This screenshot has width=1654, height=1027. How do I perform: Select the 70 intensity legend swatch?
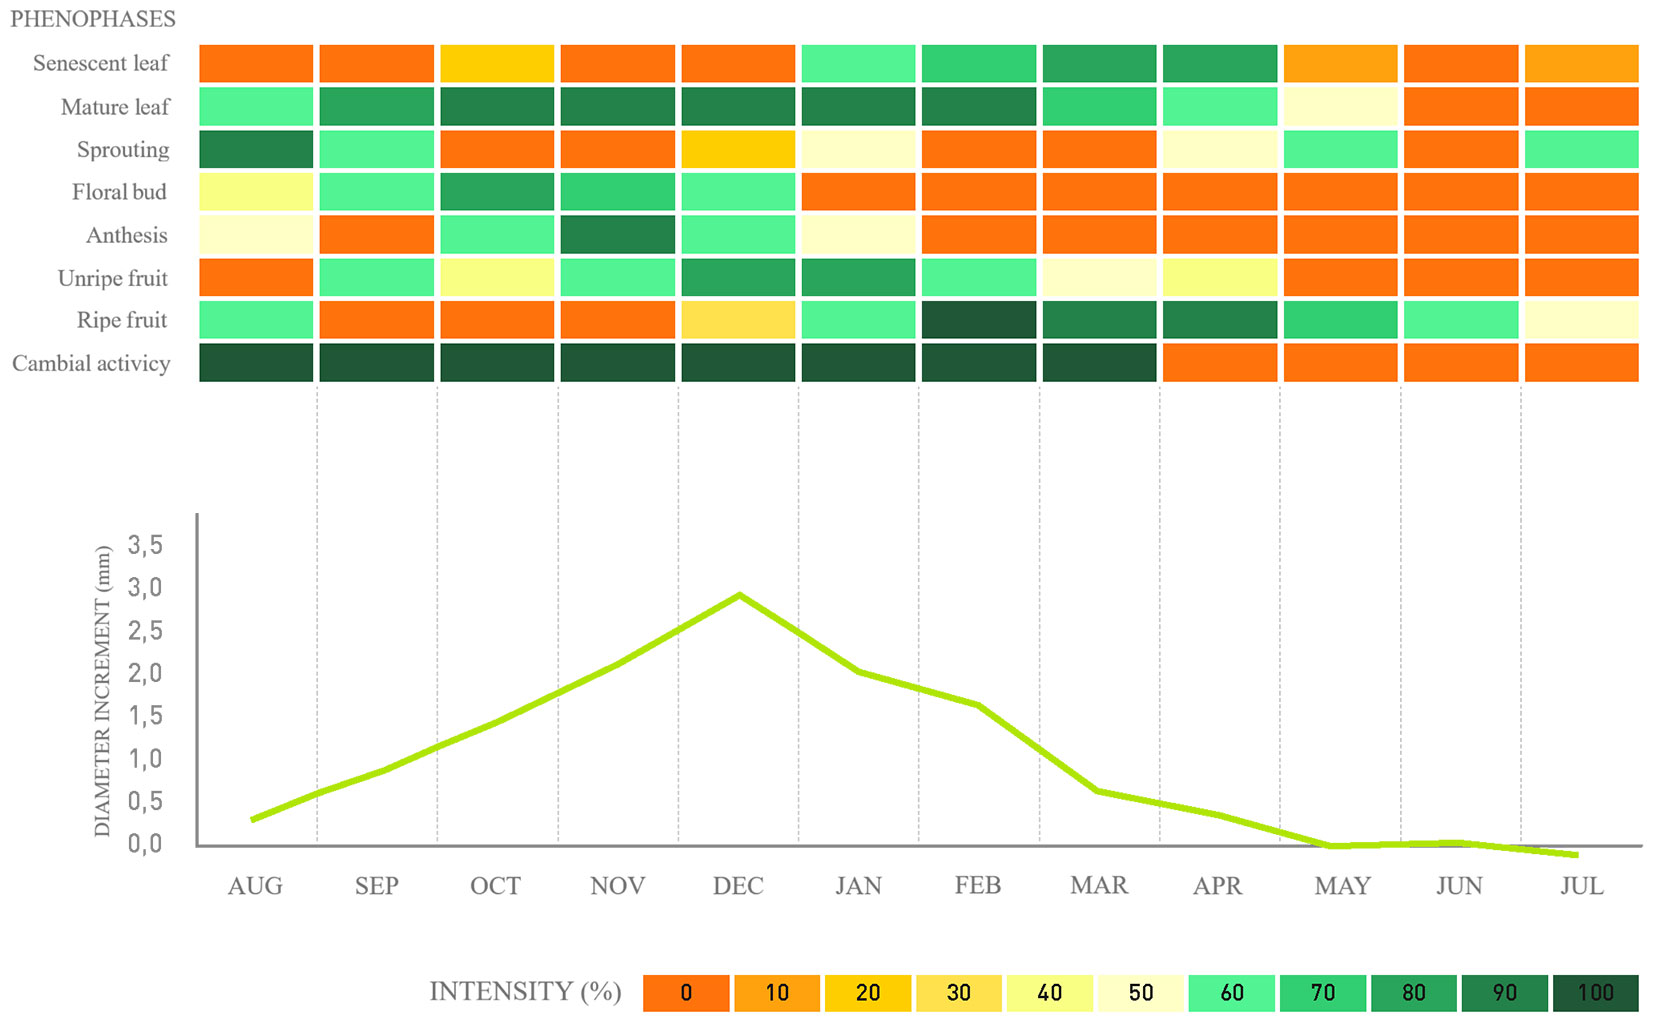(1322, 993)
